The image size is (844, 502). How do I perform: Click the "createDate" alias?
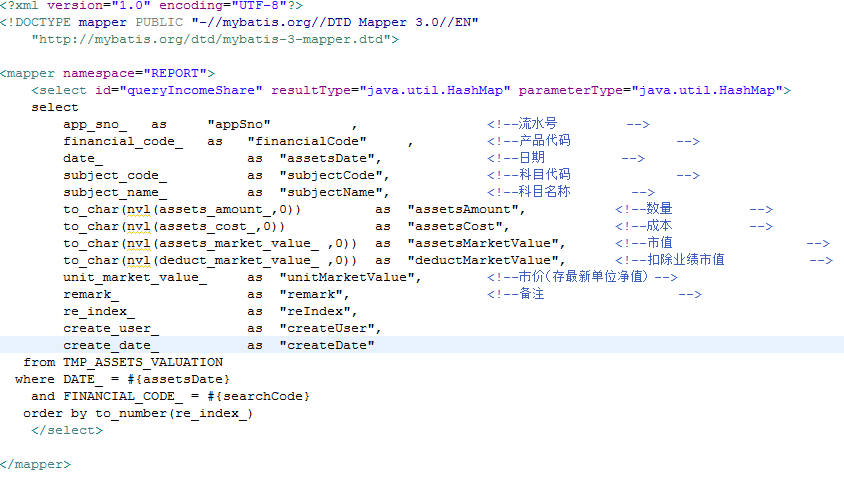click(x=326, y=345)
